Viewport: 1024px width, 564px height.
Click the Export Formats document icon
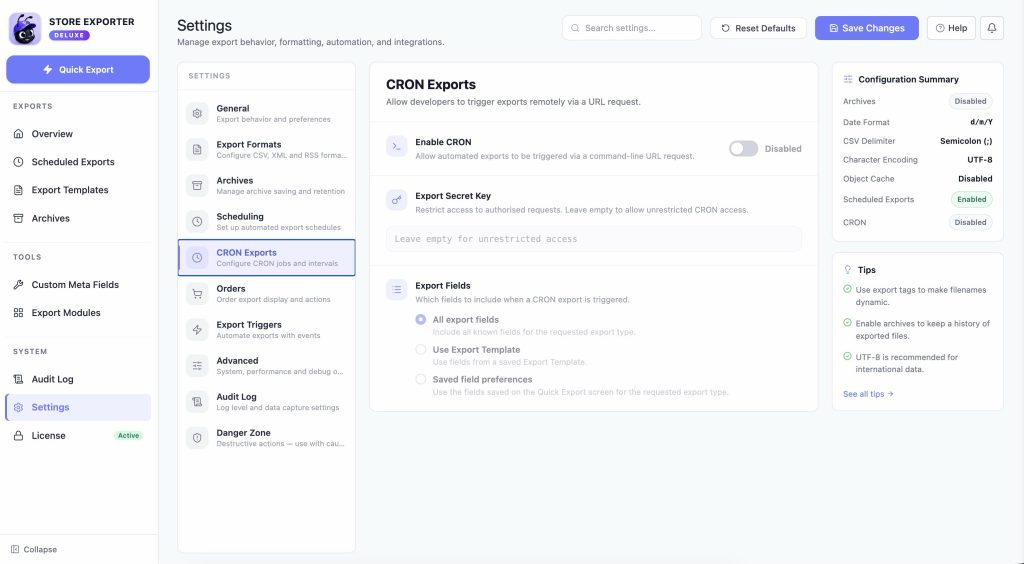[x=197, y=149]
